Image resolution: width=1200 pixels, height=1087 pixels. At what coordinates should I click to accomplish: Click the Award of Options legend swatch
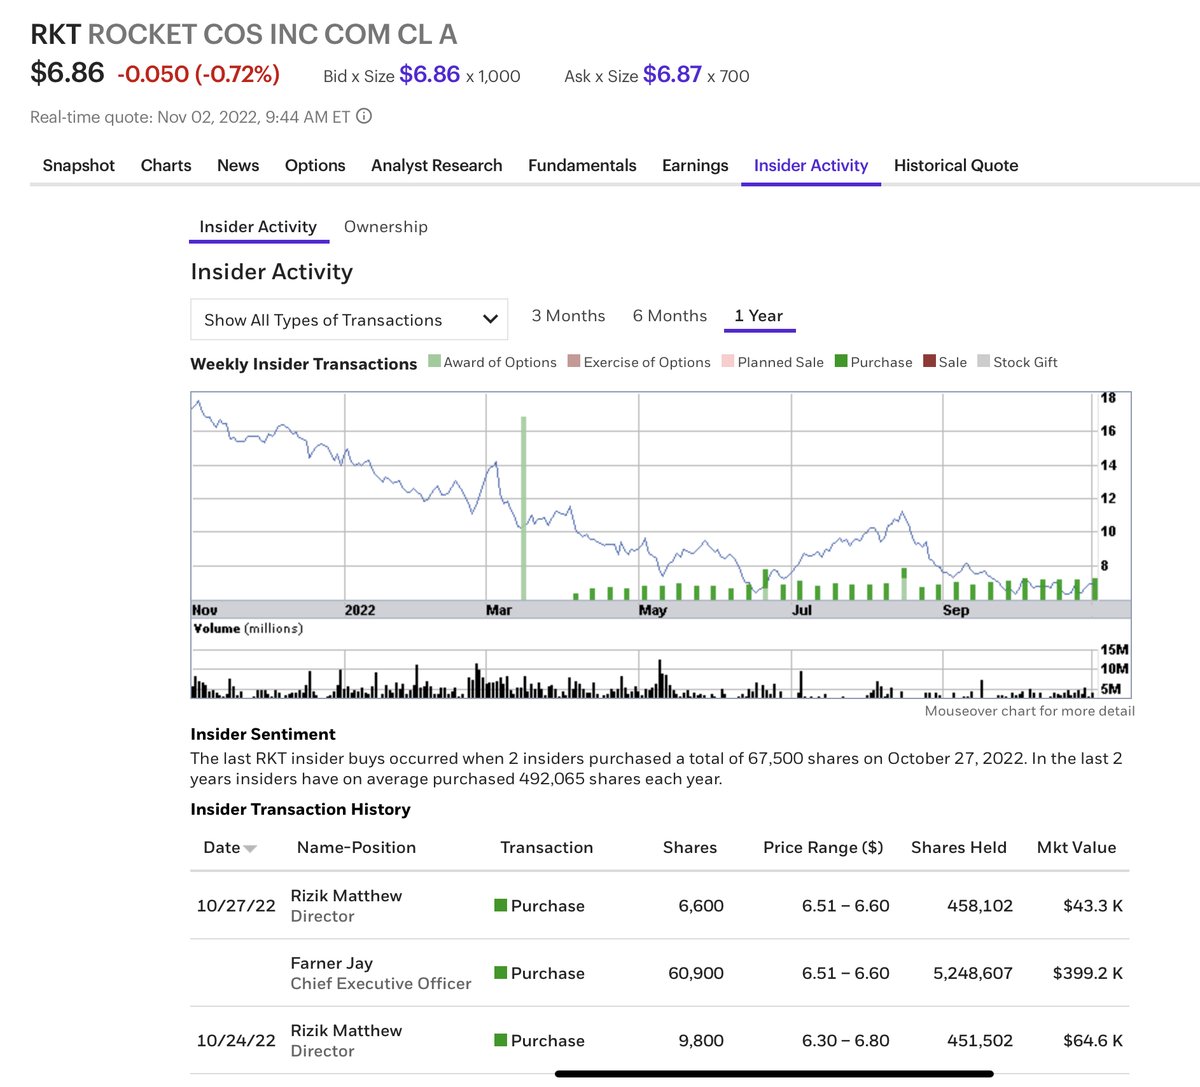[x=434, y=361]
